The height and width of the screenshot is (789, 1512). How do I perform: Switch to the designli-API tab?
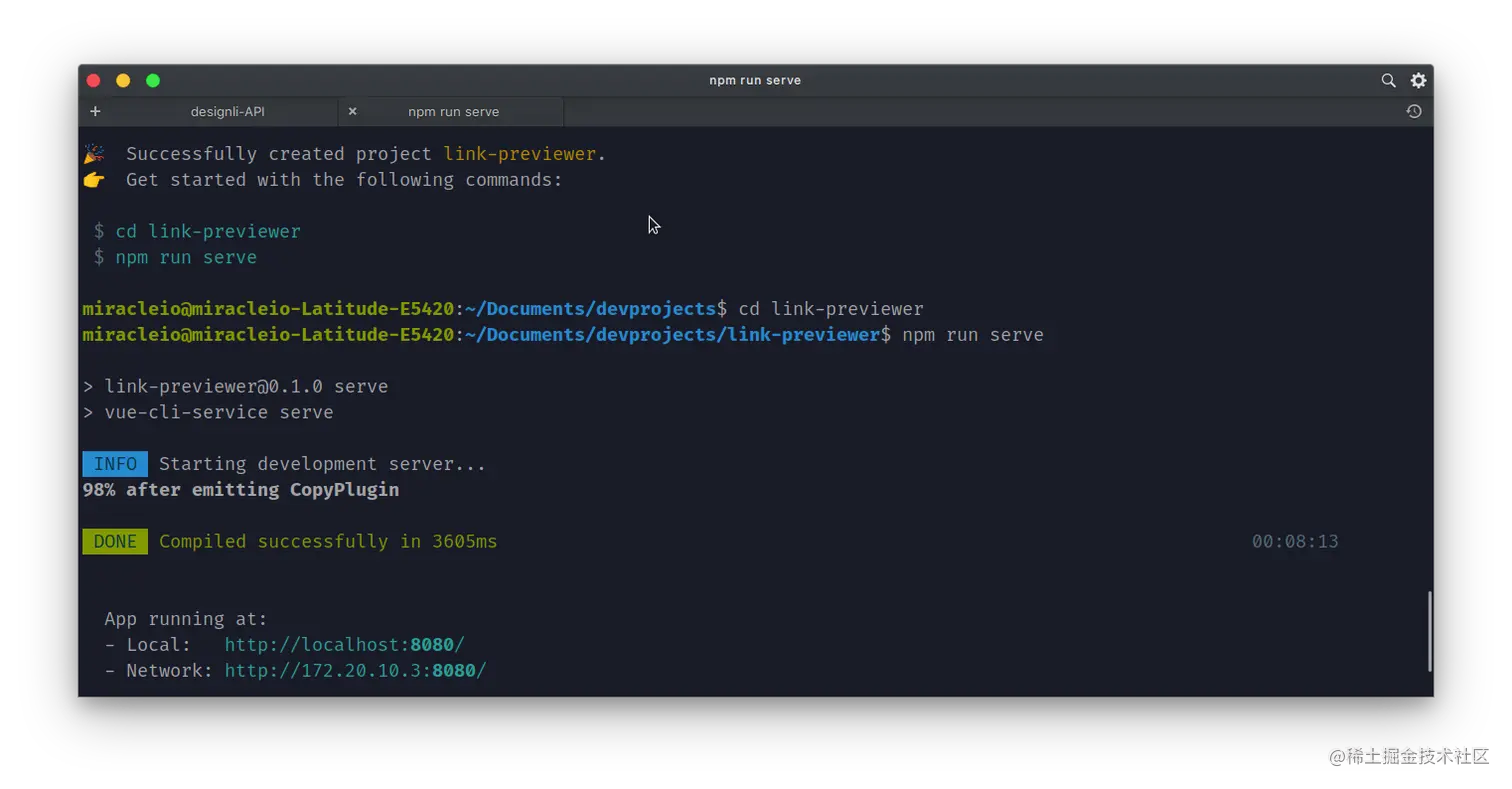coord(227,111)
